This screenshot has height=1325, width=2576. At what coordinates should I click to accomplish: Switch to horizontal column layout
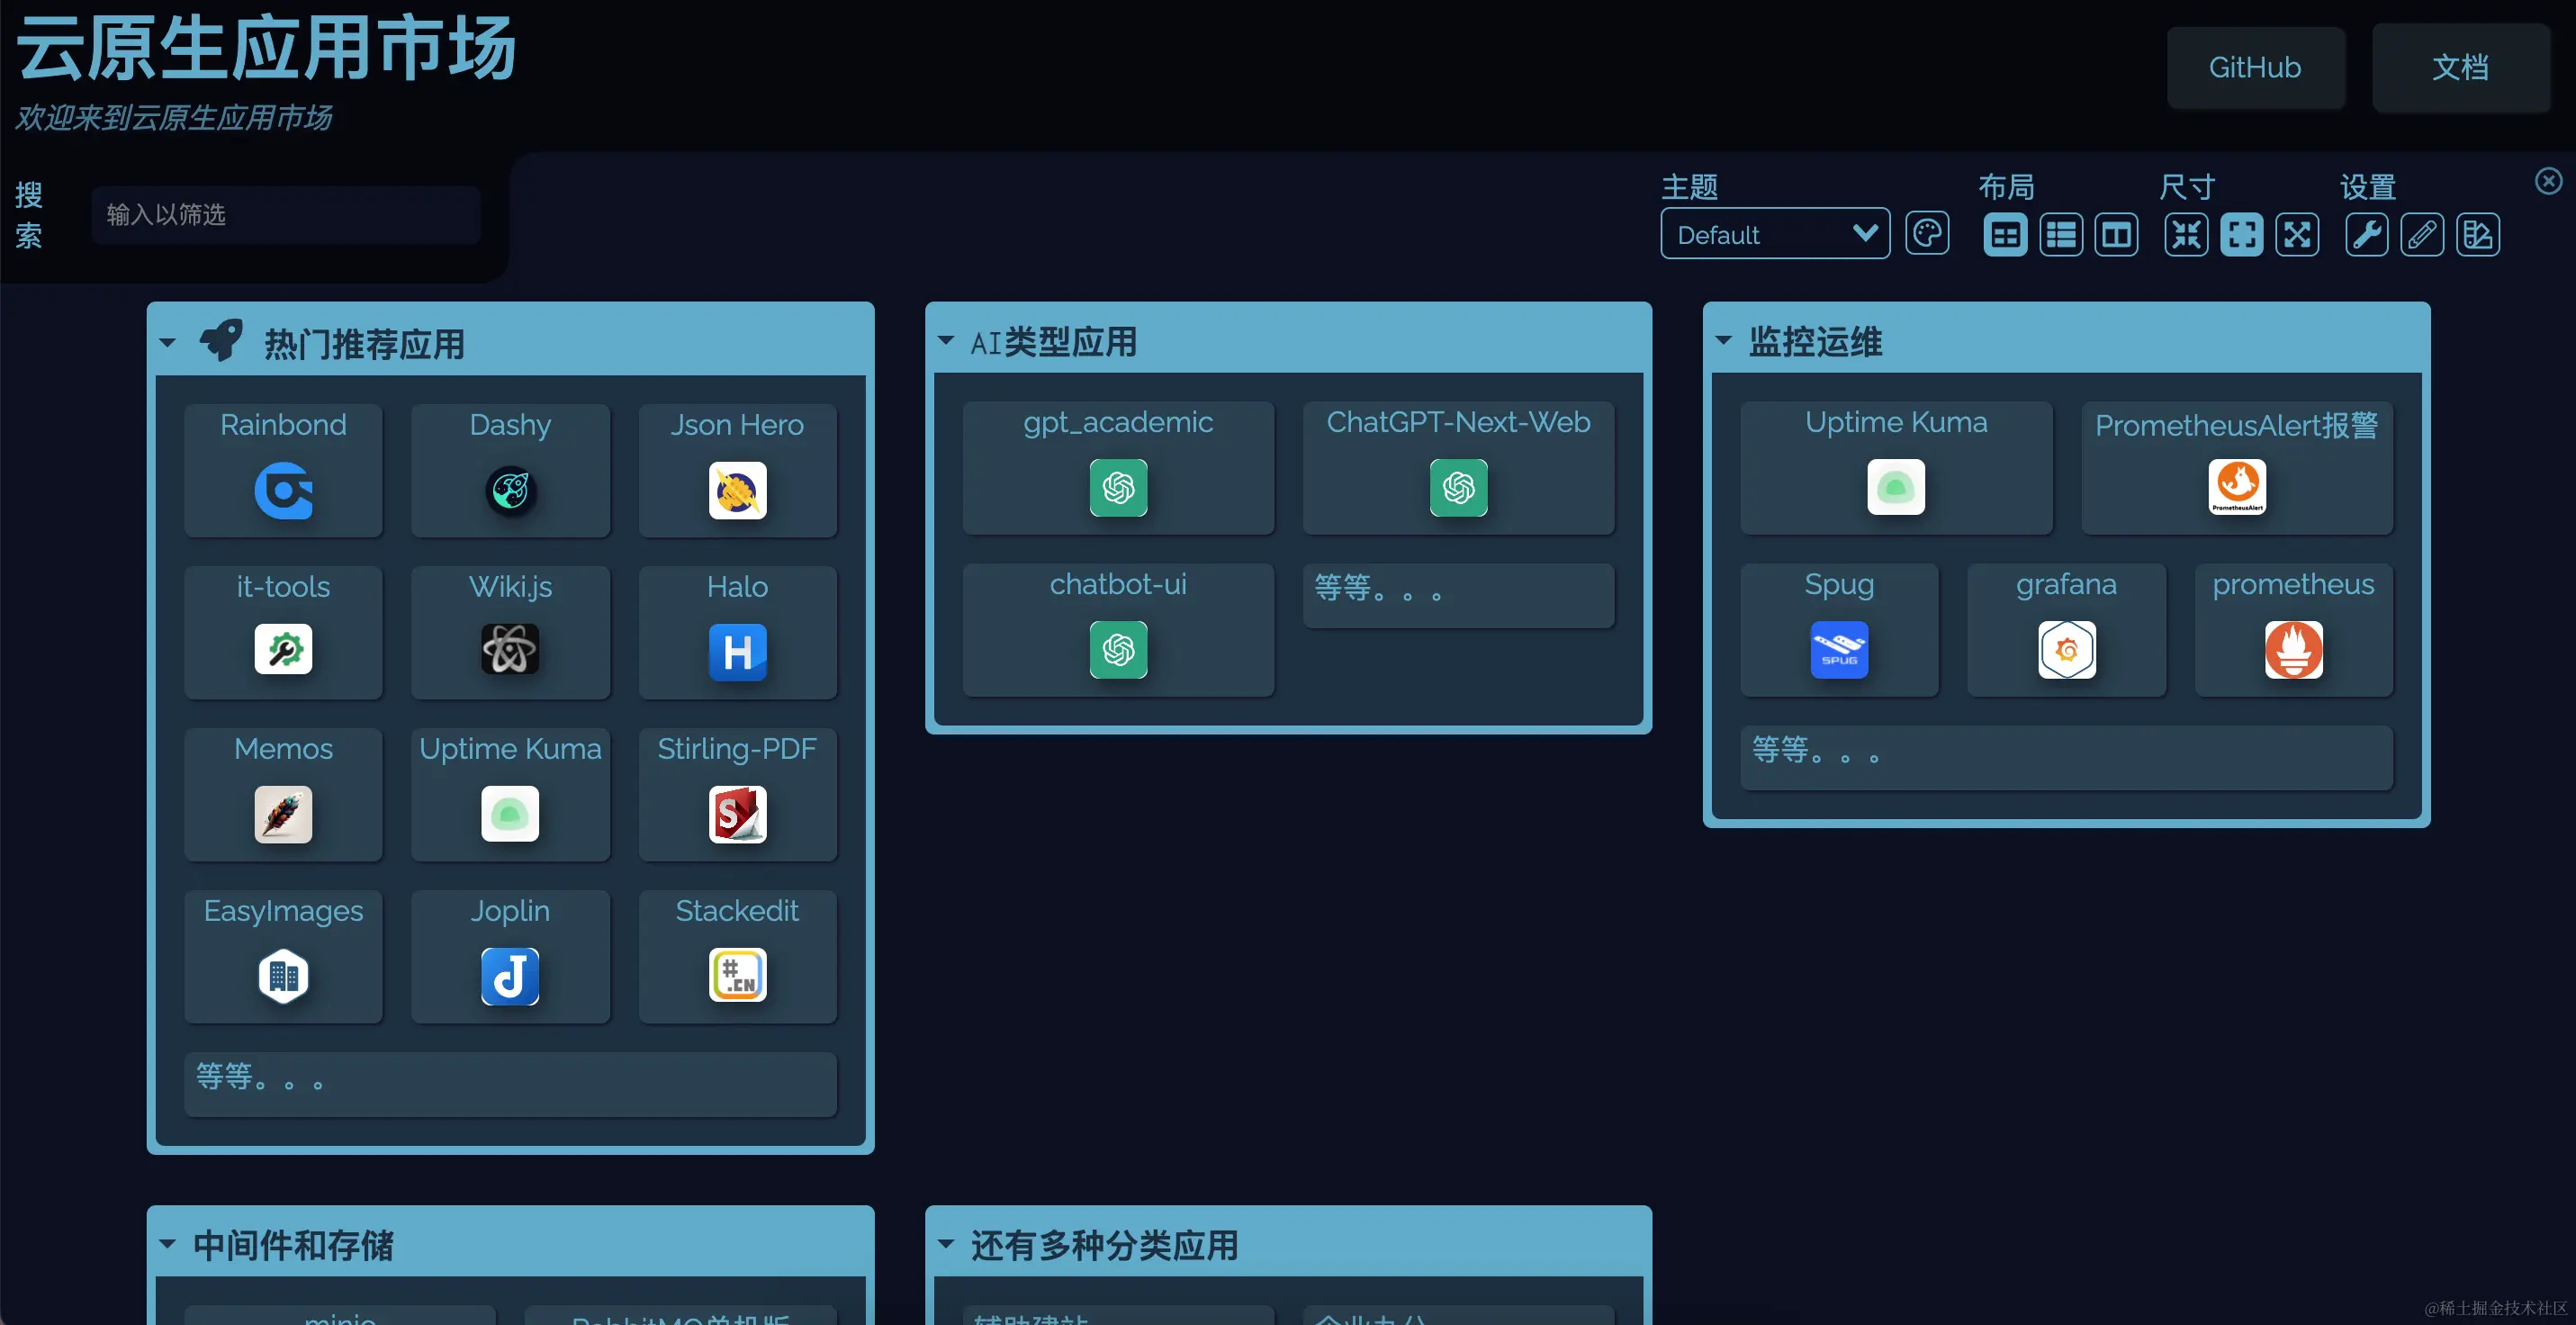[2116, 235]
